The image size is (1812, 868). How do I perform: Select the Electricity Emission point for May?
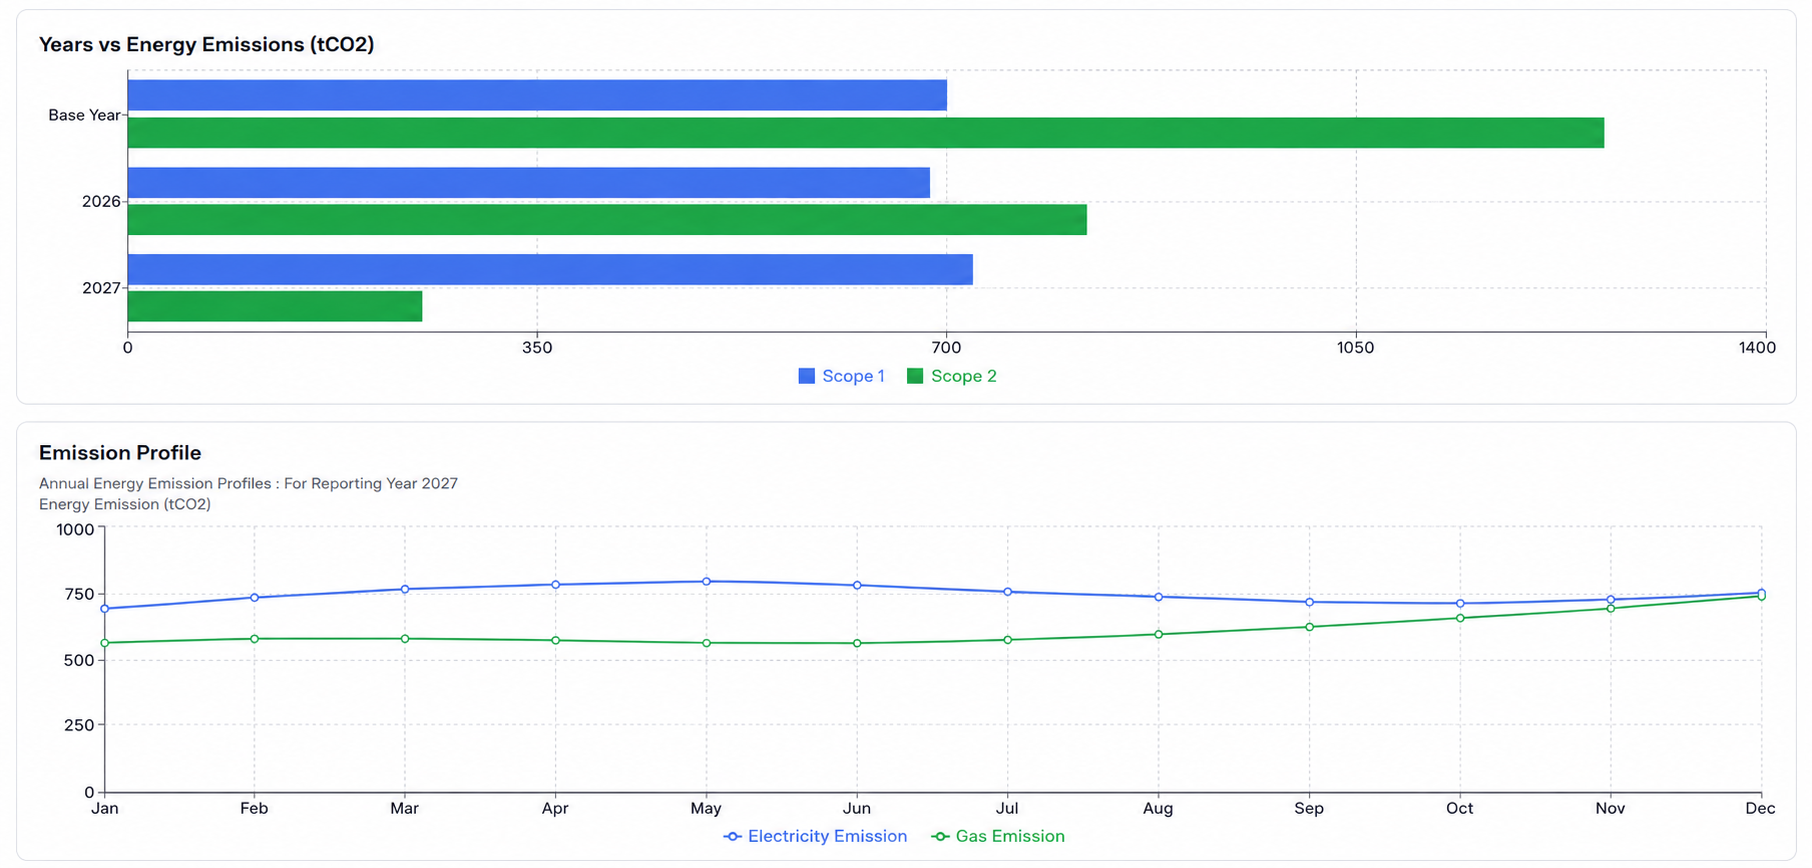click(x=706, y=581)
